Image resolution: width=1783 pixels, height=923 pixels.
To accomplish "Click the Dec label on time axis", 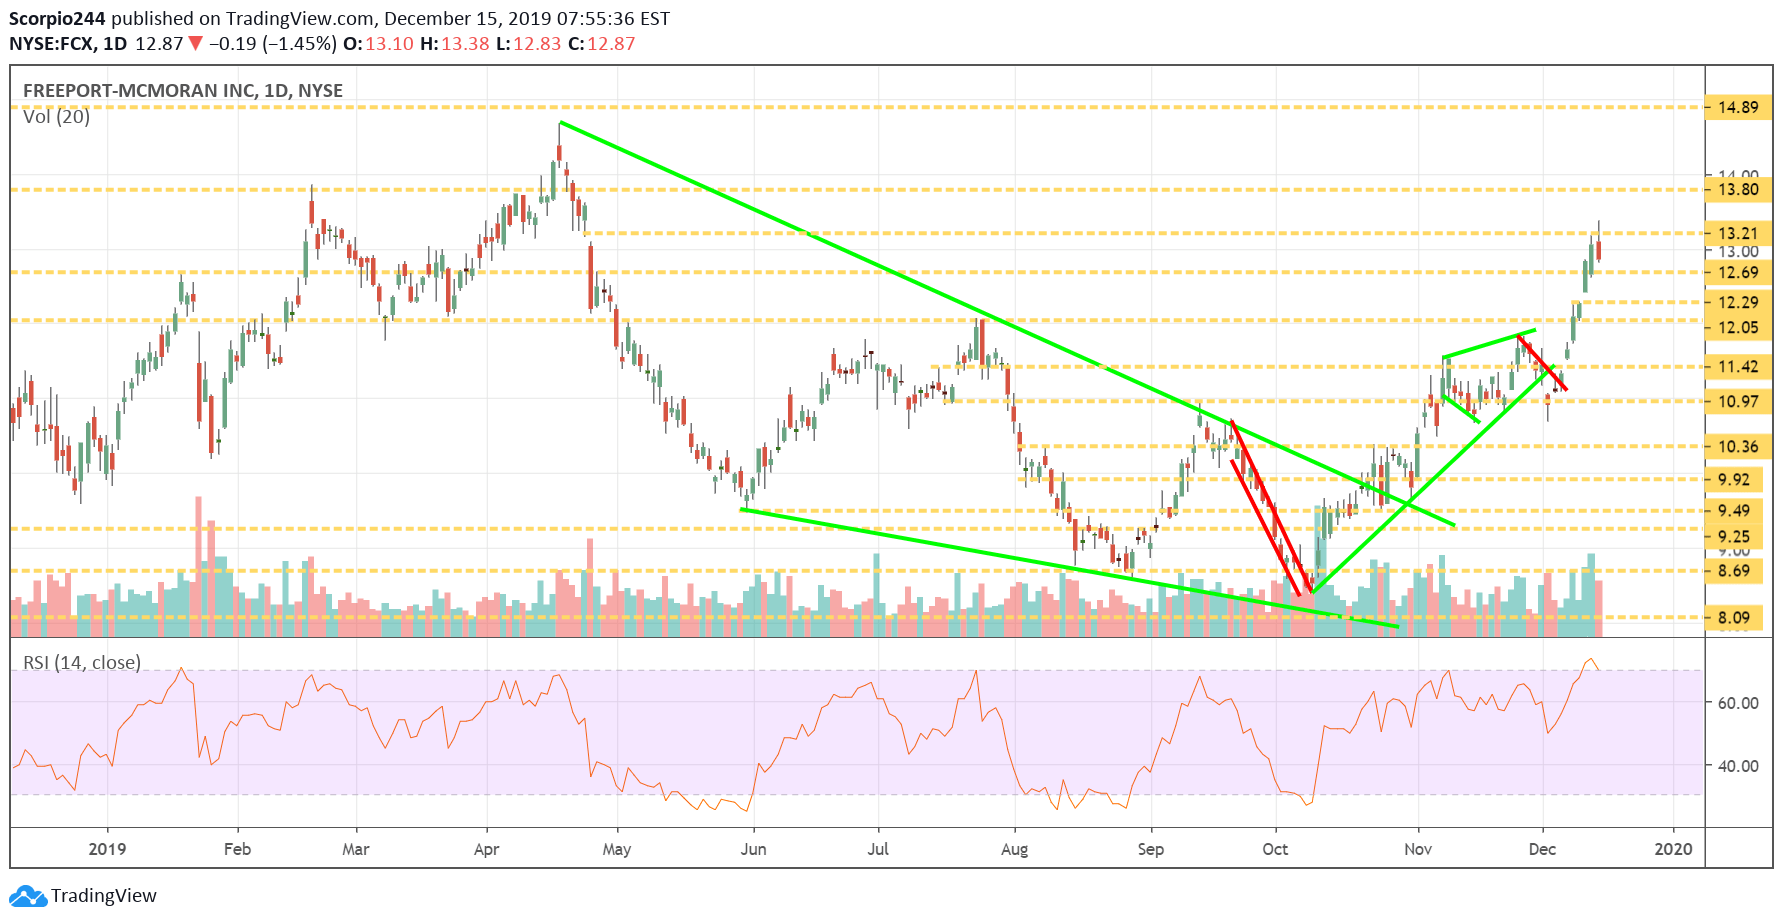I will click(1542, 849).
